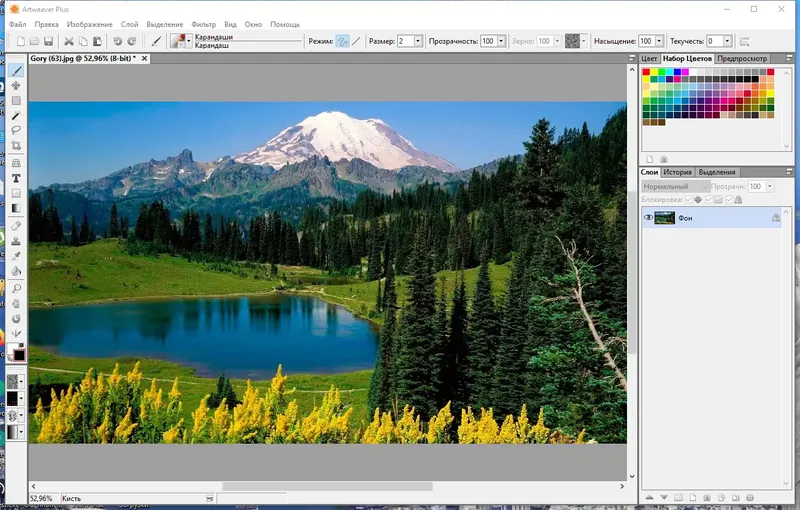Add new color swatch page icon
This screenshot has width=800, height=510.
point(650,159)
